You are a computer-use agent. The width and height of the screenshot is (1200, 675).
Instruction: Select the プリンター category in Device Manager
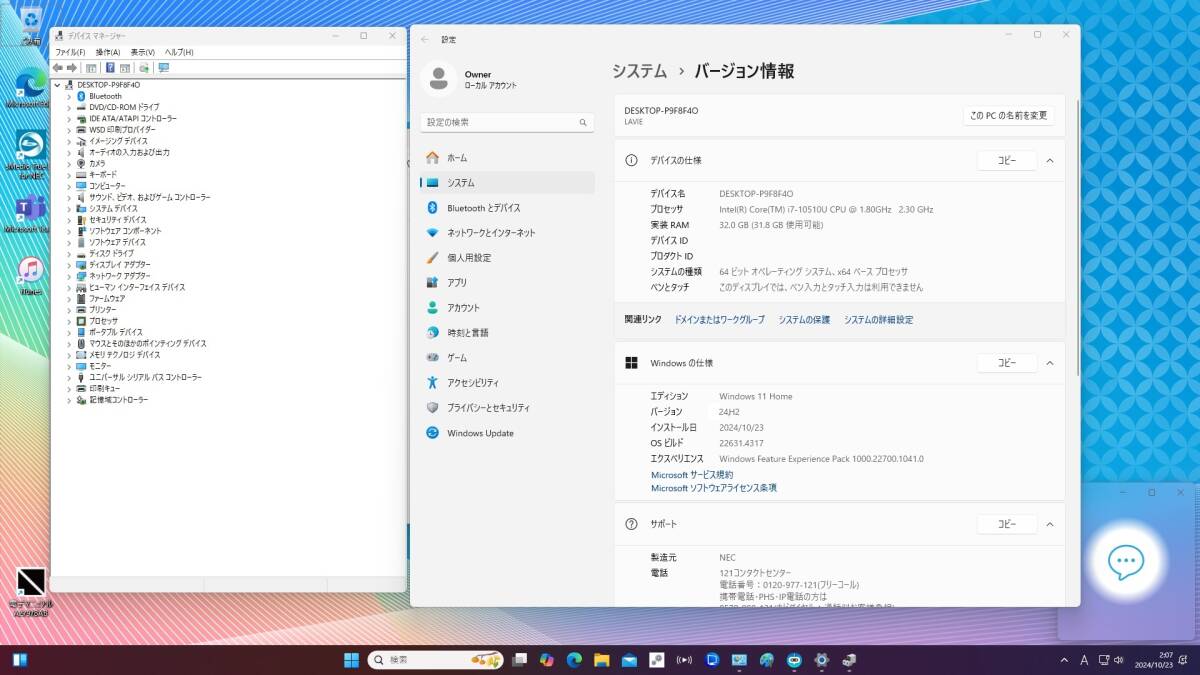click(103, 309)
